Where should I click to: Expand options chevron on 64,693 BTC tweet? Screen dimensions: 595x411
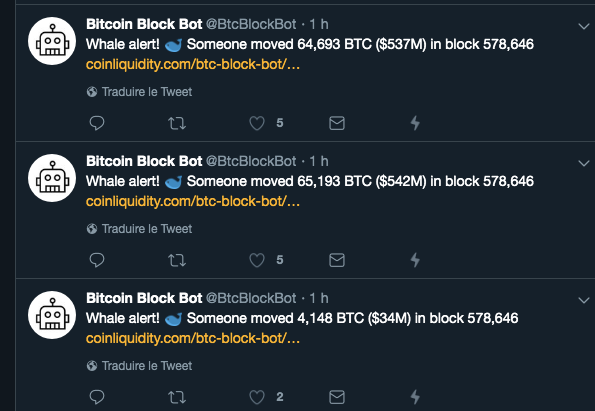pos(584,26)
